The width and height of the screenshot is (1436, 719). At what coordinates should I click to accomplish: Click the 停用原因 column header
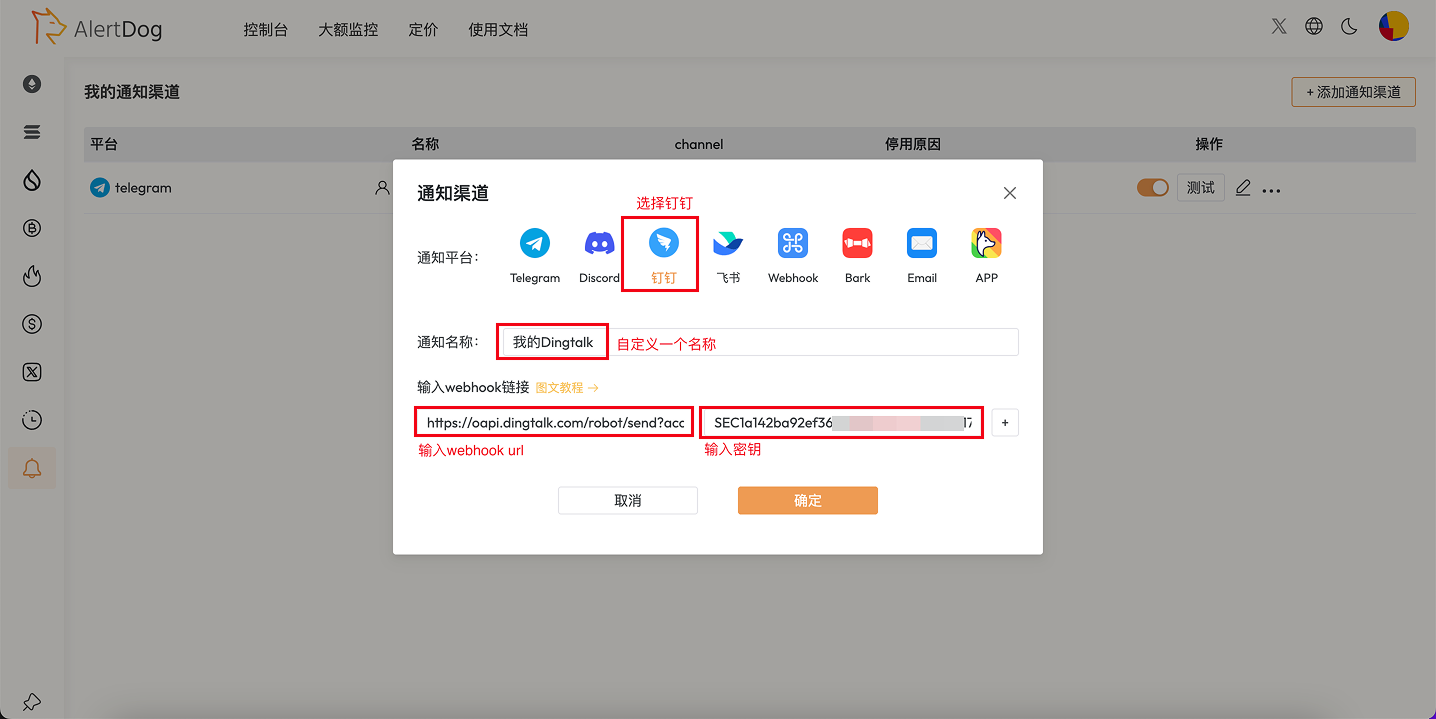pos(913,144)
